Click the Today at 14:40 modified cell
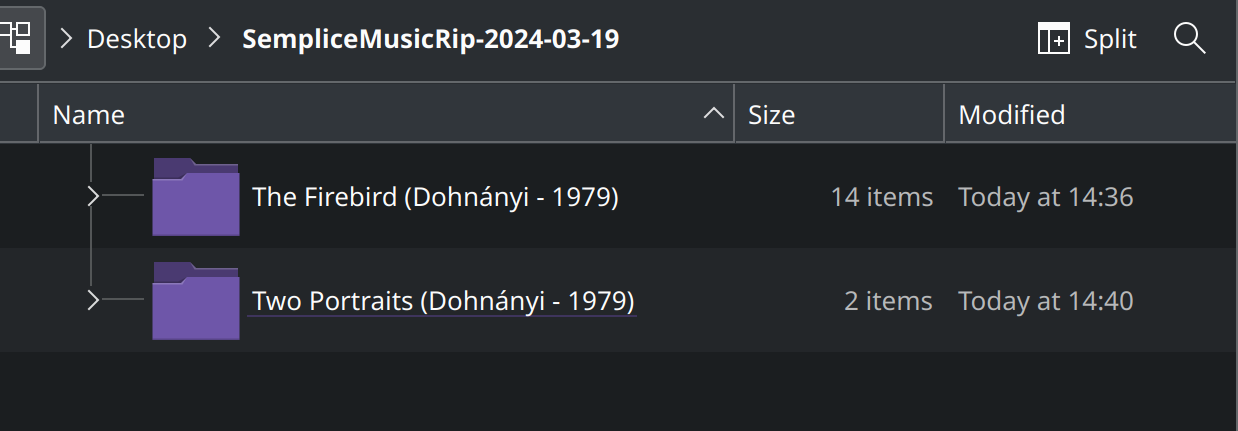This screenshot has width=1238, height=431. tap(1045, 301)
